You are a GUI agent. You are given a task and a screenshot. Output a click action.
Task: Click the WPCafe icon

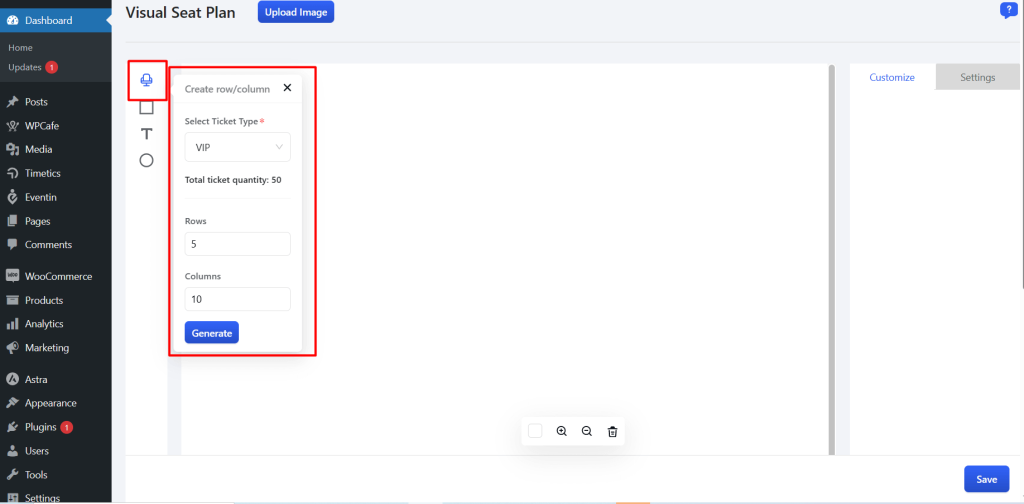12,126
